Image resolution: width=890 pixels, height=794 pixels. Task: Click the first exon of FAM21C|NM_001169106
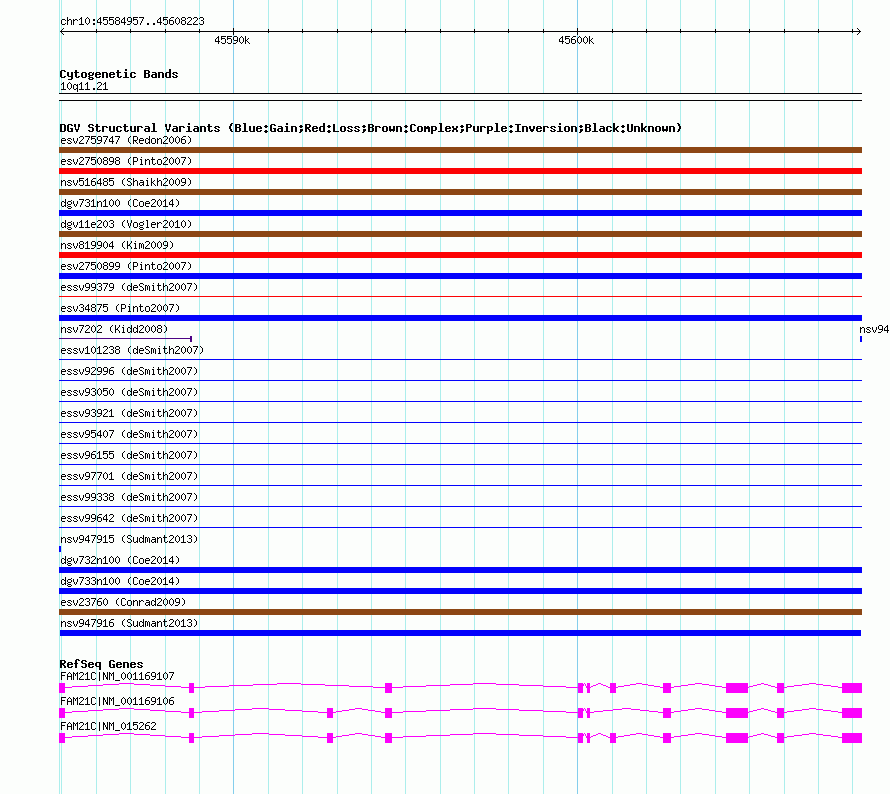(62, 713)
